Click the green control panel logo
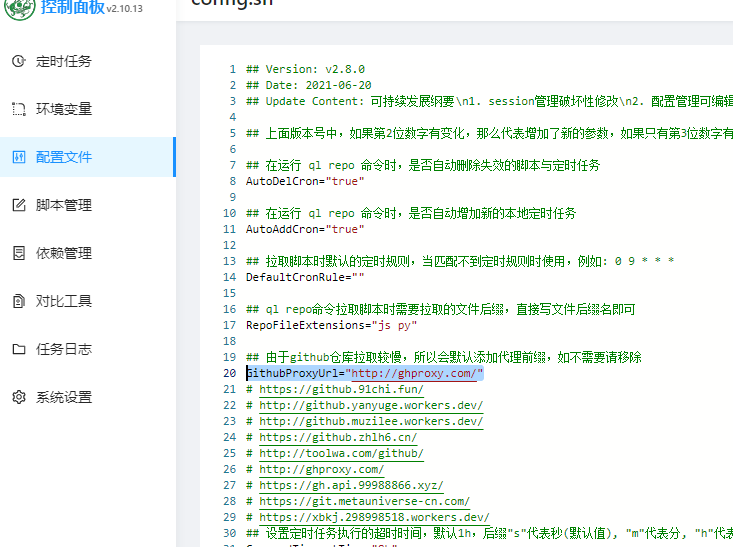This screenshot has height=547, width=733. pyautogui.click(x=20, y=7)
